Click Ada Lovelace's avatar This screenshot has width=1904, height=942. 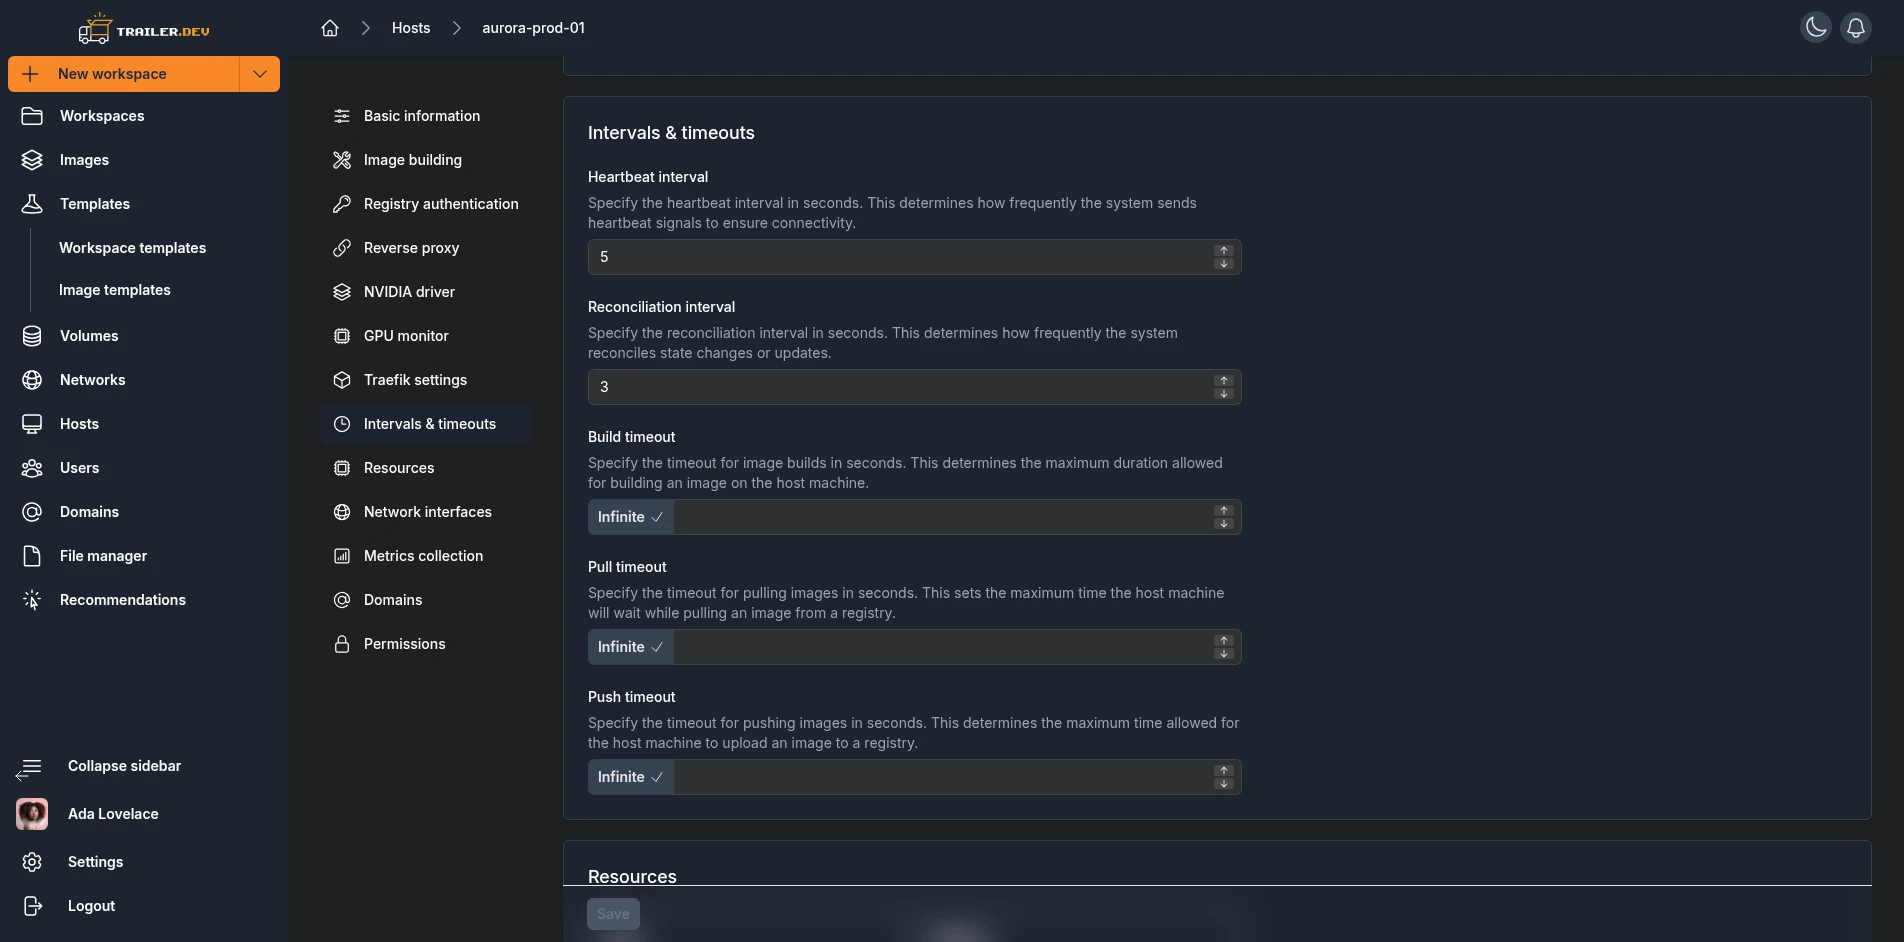32,814
